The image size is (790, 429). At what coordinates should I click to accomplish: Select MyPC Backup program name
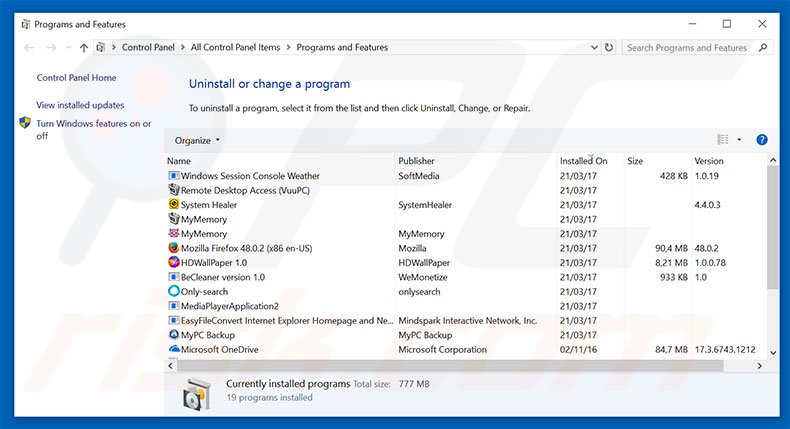208,335
